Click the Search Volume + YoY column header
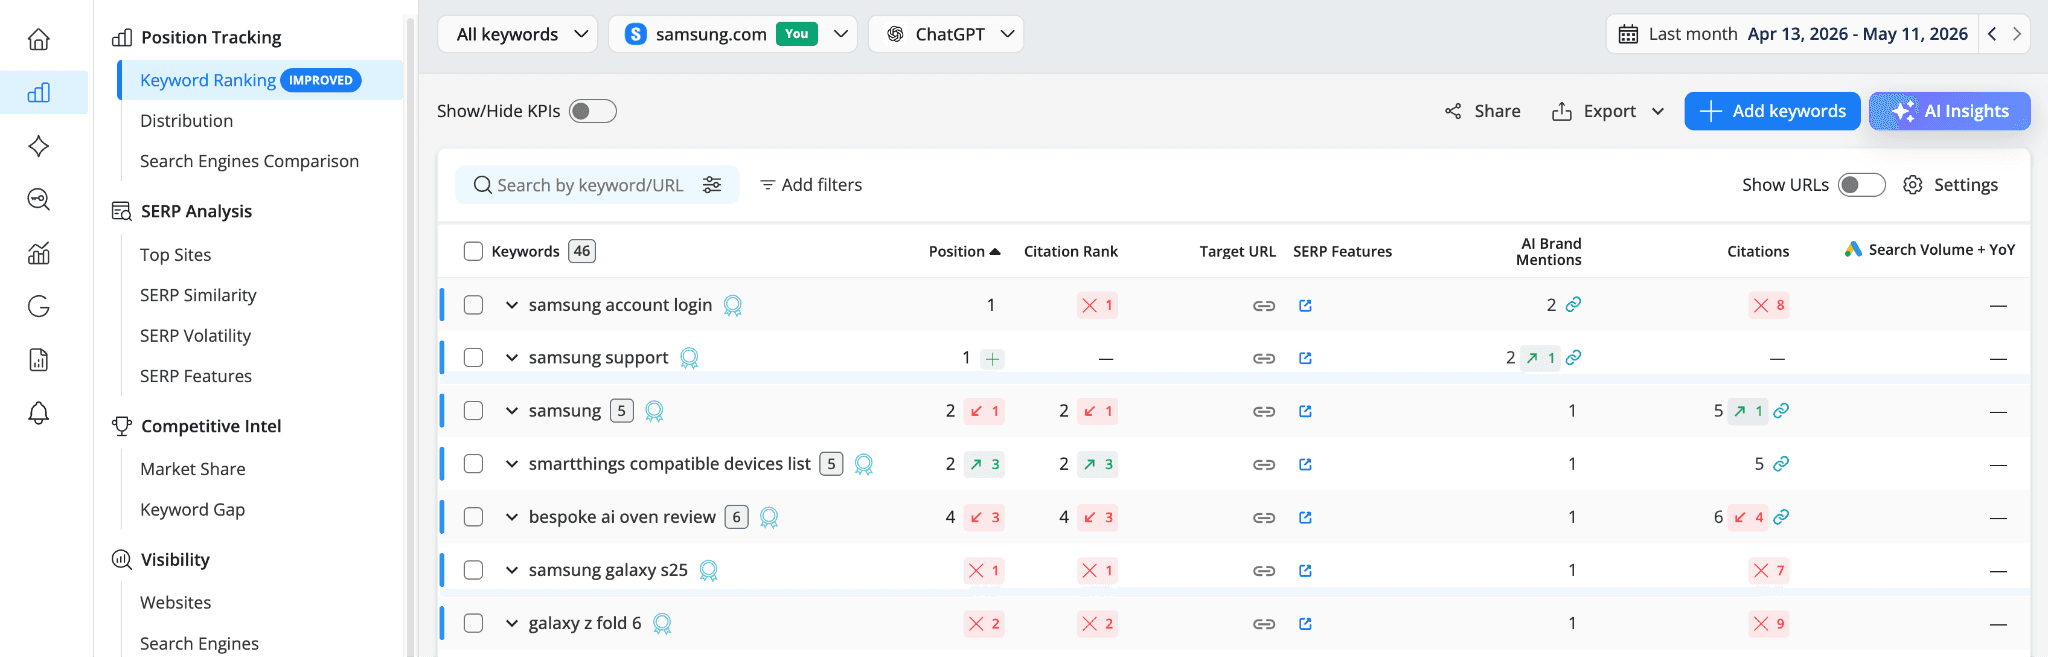Screen dimensions: 2048x657 point(1930,250)
